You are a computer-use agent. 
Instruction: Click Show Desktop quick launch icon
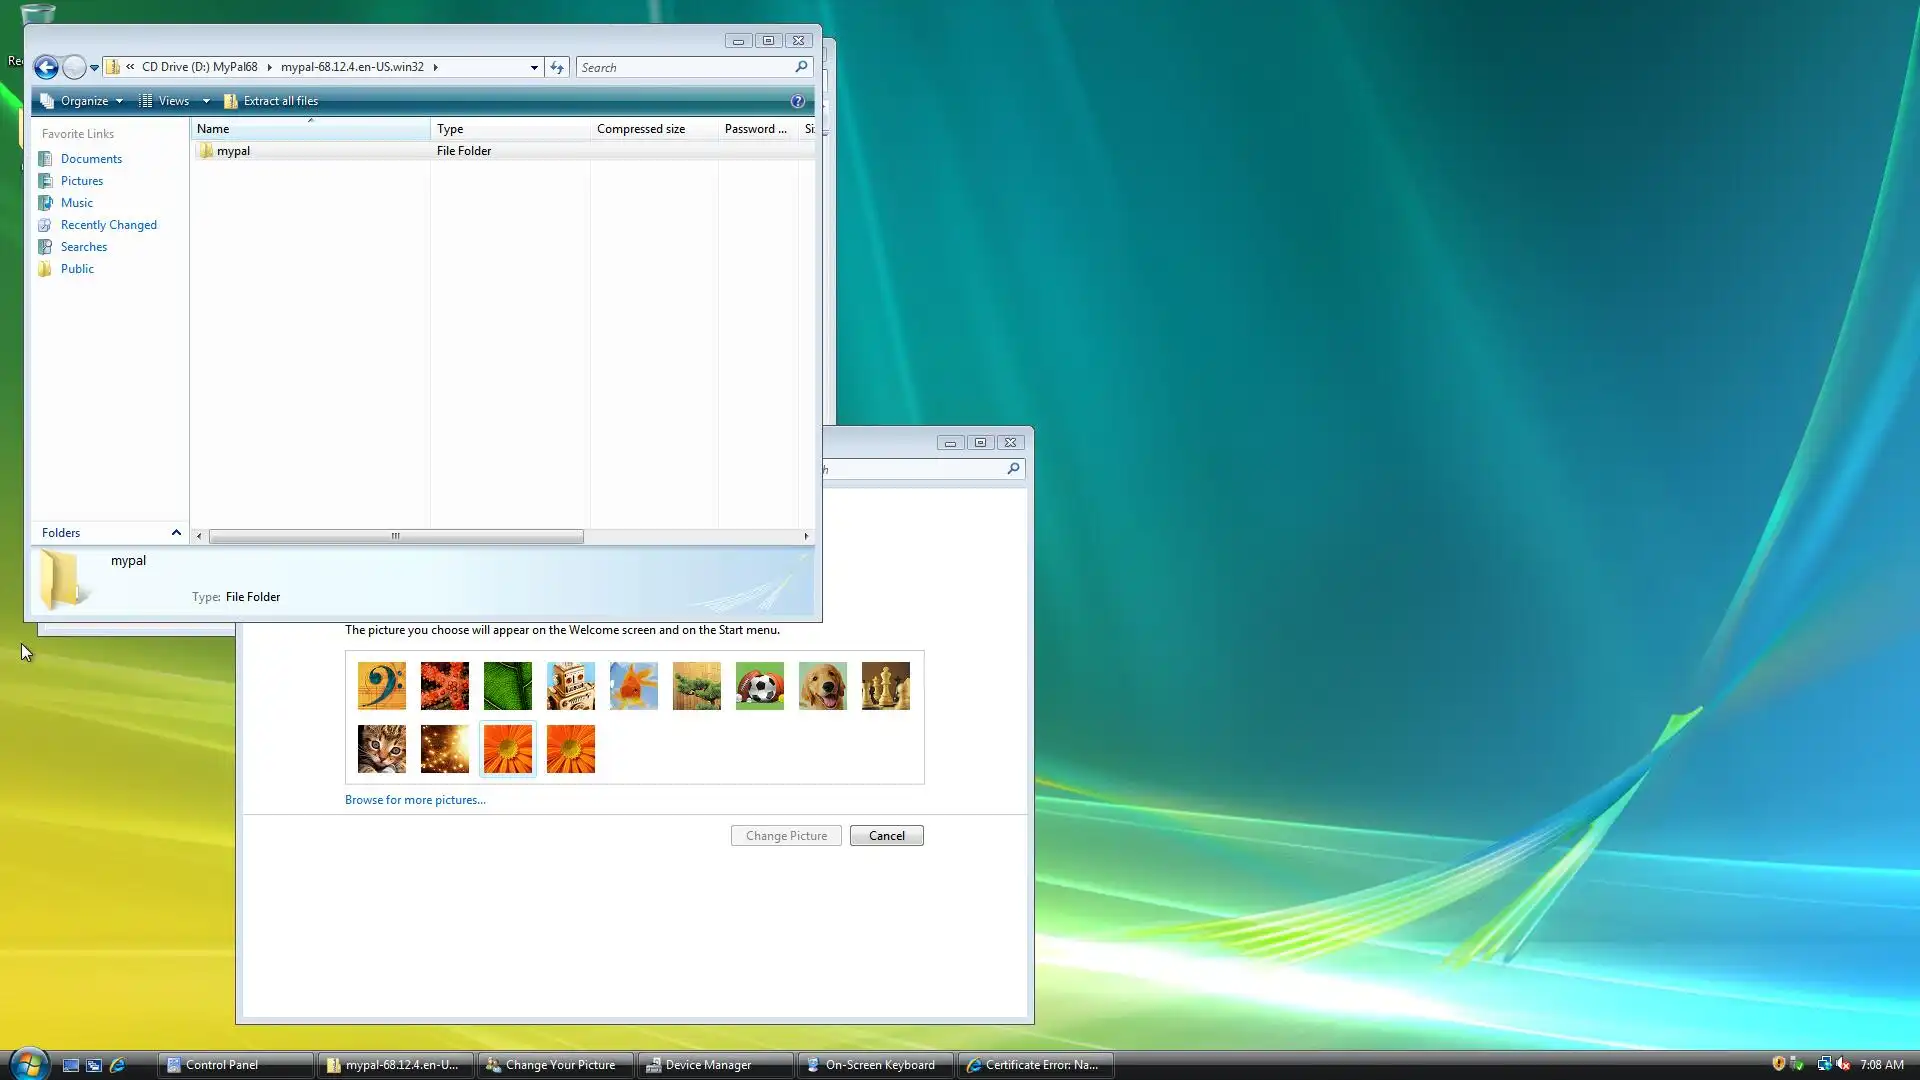pyautogui.click(x=71, y=1065)
